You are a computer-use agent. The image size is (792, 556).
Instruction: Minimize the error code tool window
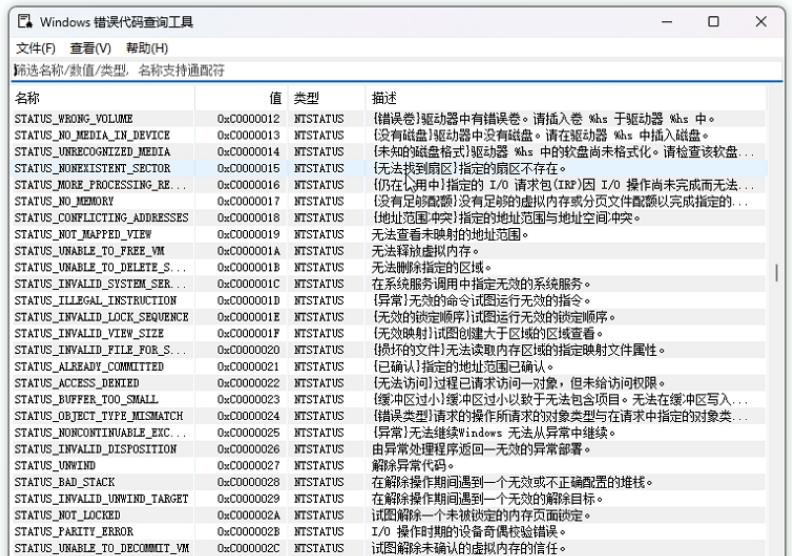pyautogui.click(x=668, y=21)
